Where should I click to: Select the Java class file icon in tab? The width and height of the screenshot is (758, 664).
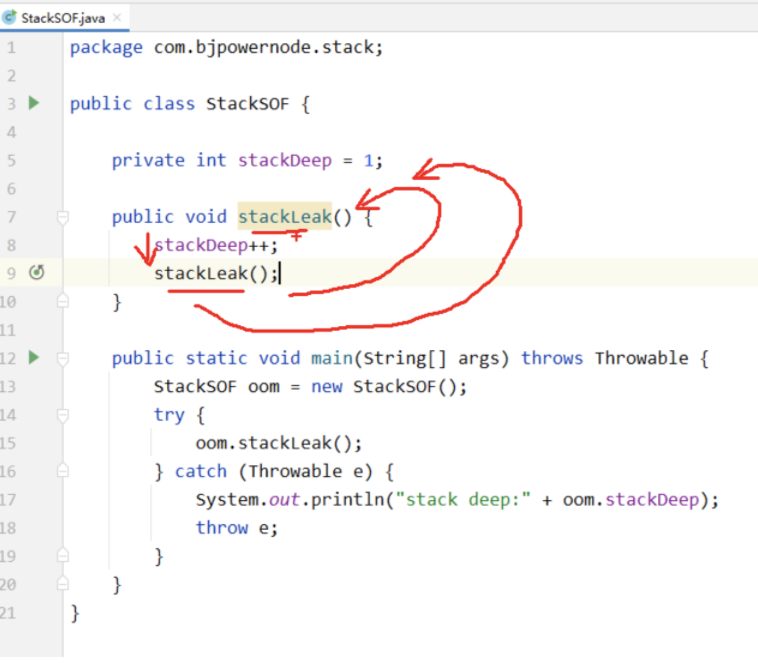click(x=9, y=17)
